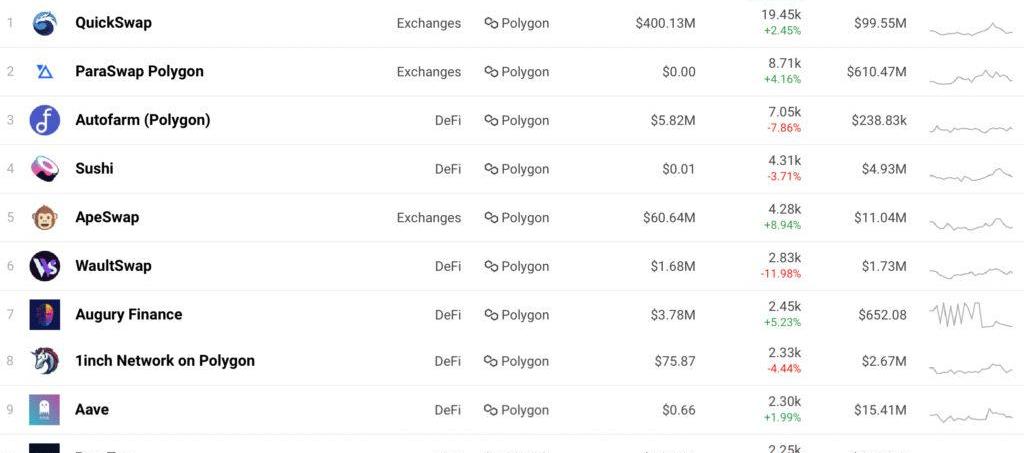Image resolution: width=1024 pixels, height=453 pixels.
Task: Select the ApeSwap monkey face icon
Action: point(44,217)
